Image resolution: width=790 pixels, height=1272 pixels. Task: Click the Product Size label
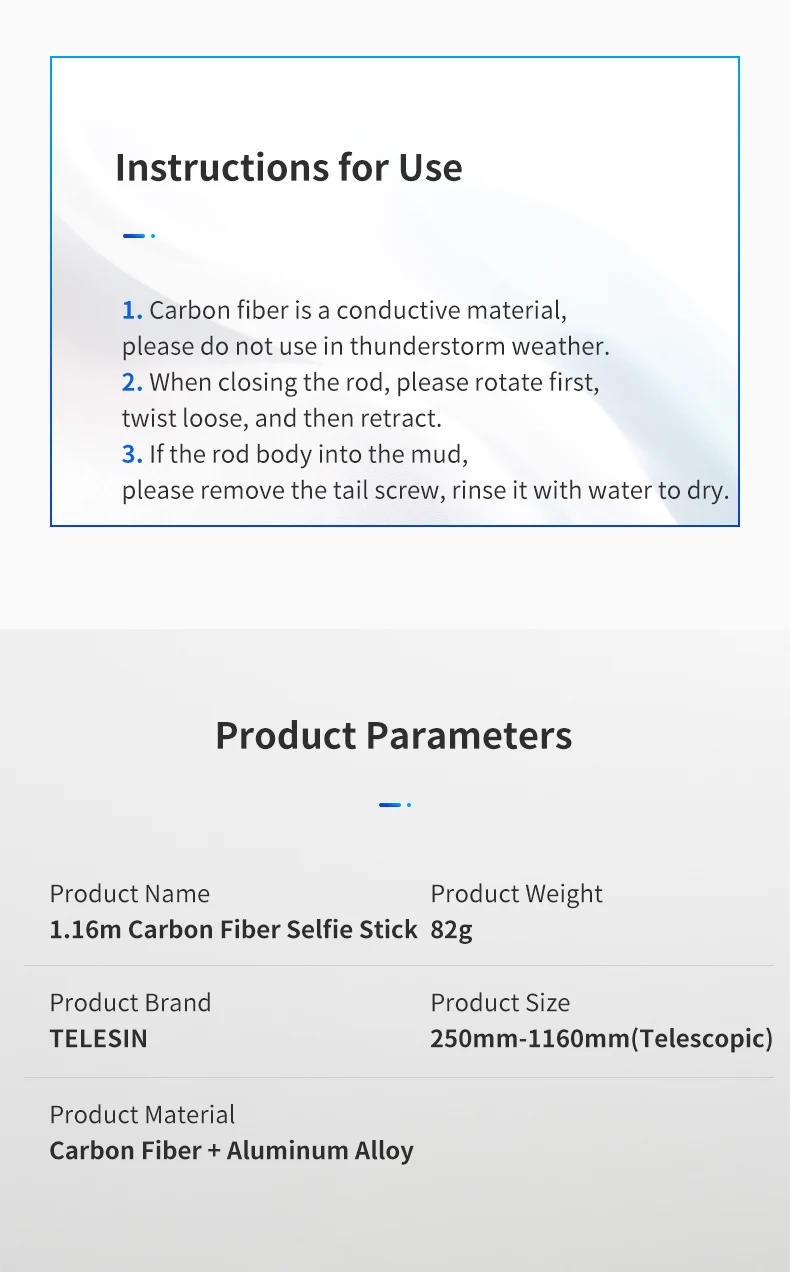[x=500, y=1003]
